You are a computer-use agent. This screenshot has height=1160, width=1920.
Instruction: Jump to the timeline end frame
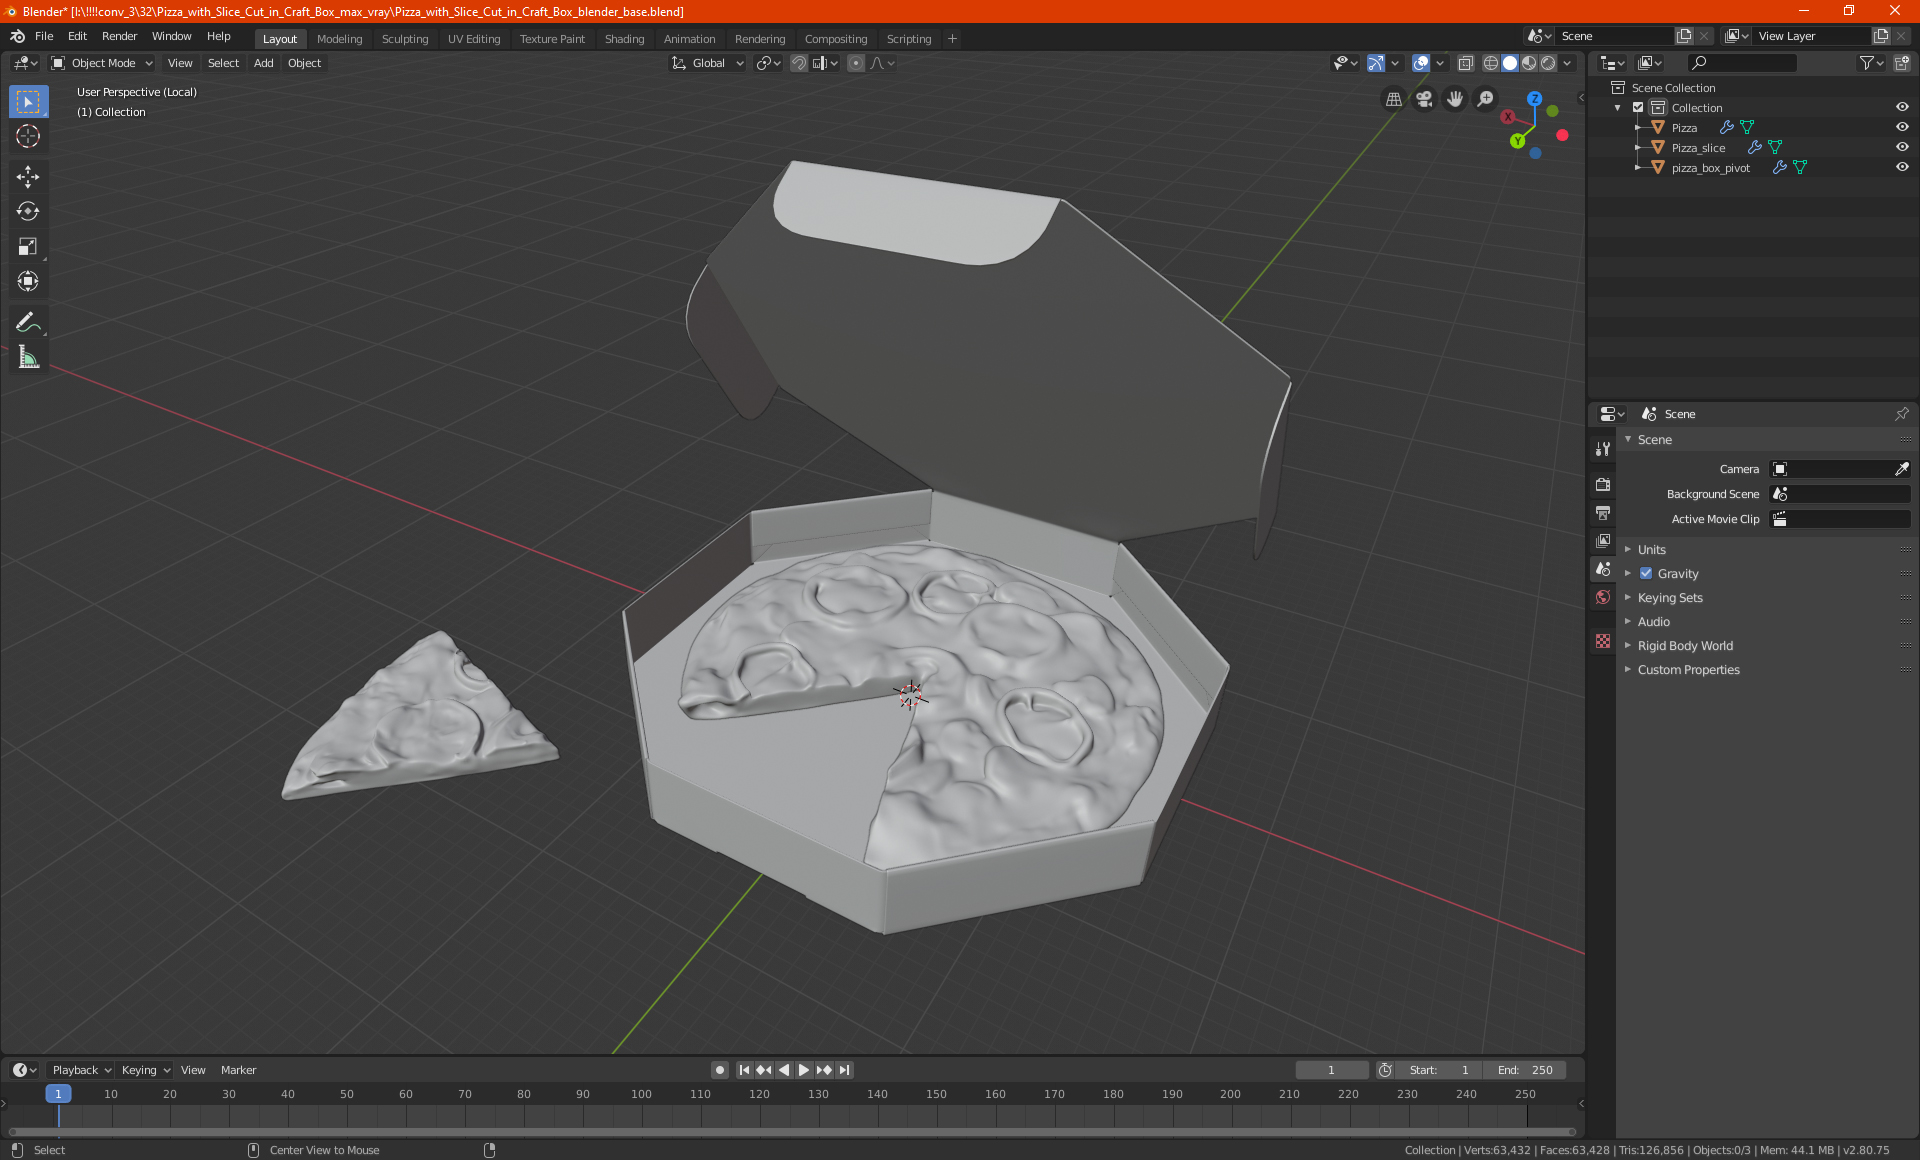(845, 1070)
